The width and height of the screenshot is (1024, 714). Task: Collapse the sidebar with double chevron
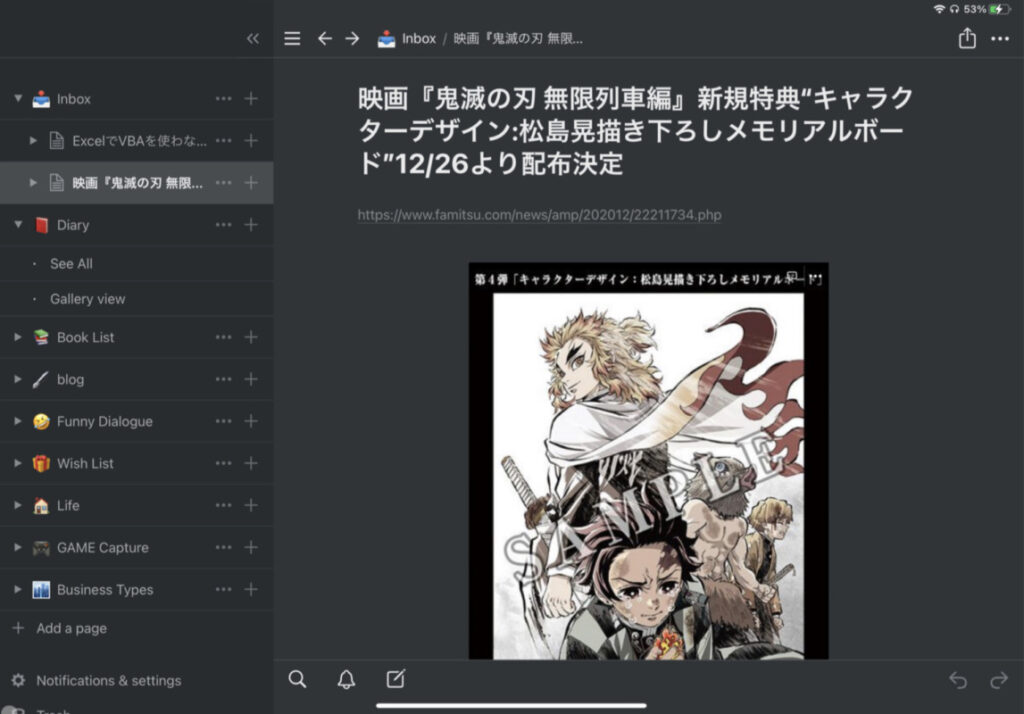tap(253, 39)
